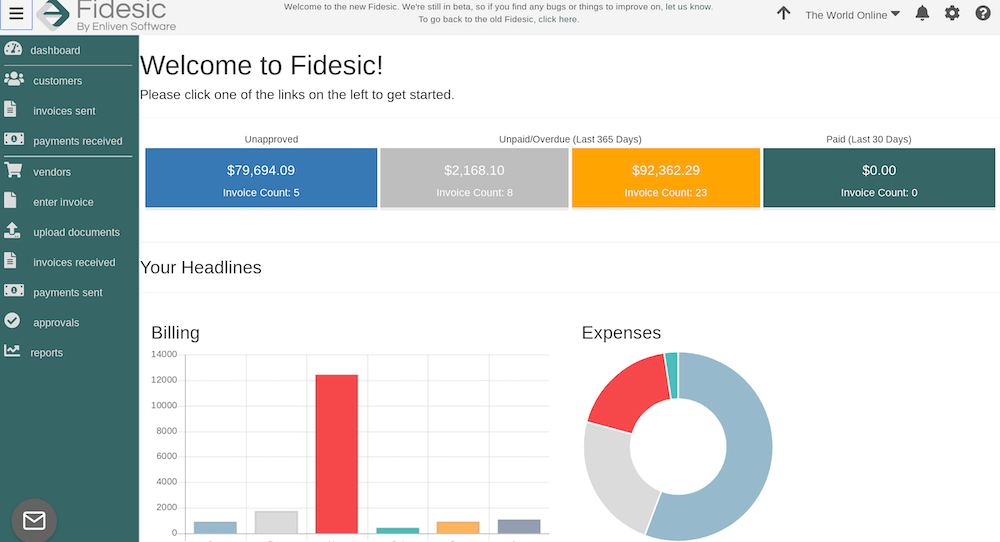Click the reports chart icon
The image size is (1000, 542).
[x=12, y=352]
